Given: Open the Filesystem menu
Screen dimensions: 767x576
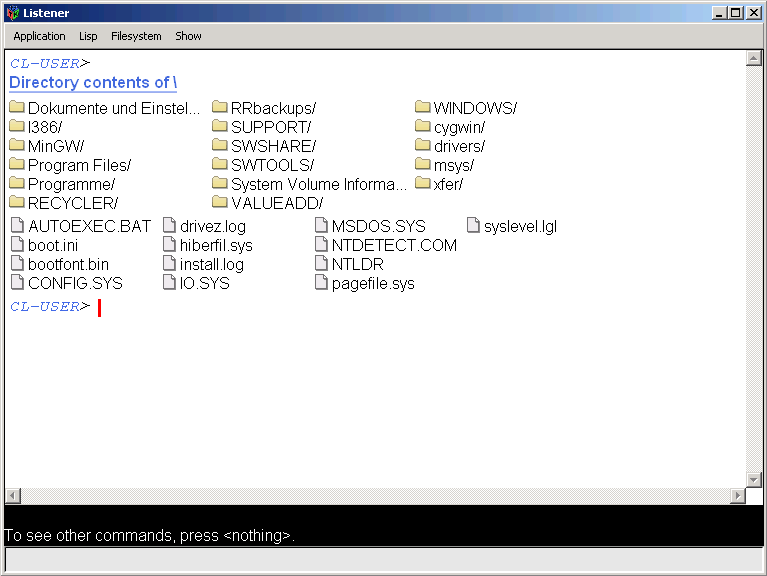Looking at the screenshot, I should [x=136, y=36].
